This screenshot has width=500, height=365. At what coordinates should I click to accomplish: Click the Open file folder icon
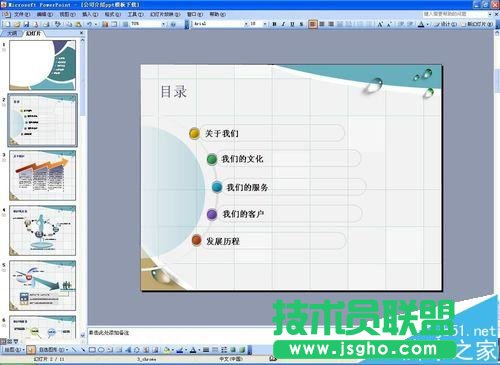[x=17, y=24]
